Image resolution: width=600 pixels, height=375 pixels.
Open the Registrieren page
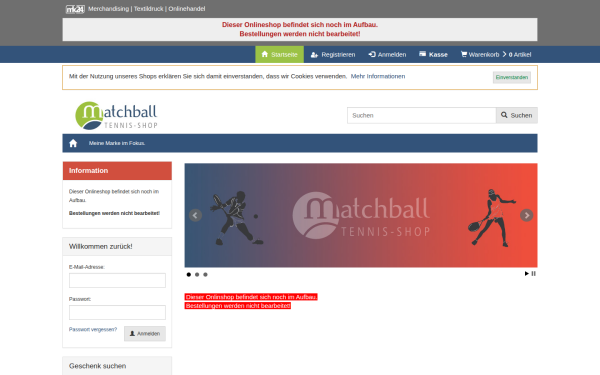pyautogui.click(x=333, y=54)
